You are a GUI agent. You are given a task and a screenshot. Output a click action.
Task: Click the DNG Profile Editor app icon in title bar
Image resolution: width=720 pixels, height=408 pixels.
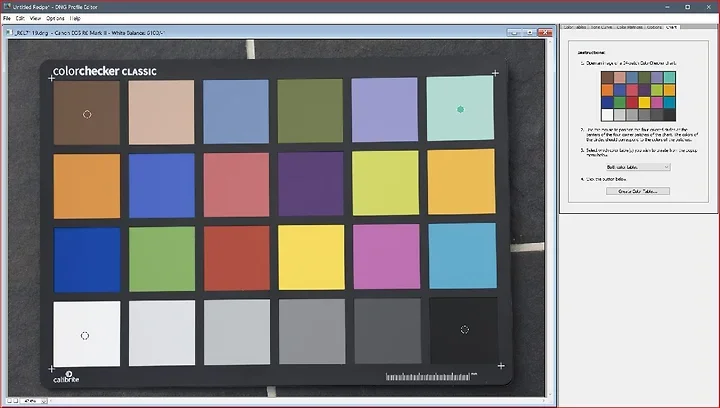(x=7, y=6)
